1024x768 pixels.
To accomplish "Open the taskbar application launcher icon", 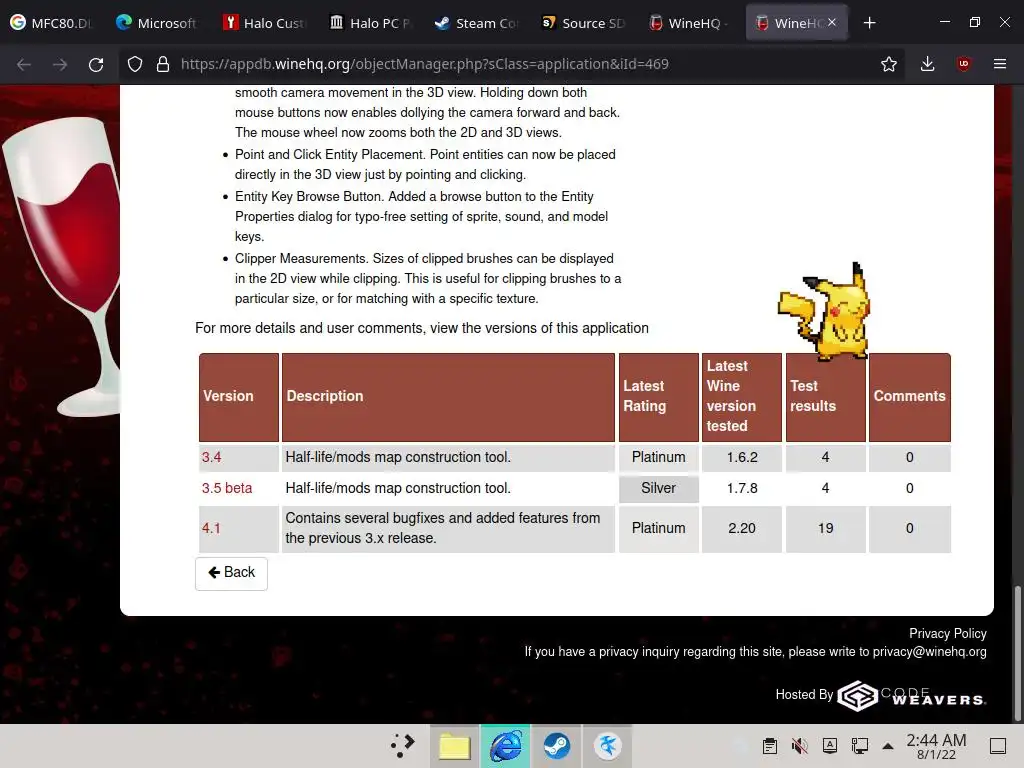I will (403, 746).
